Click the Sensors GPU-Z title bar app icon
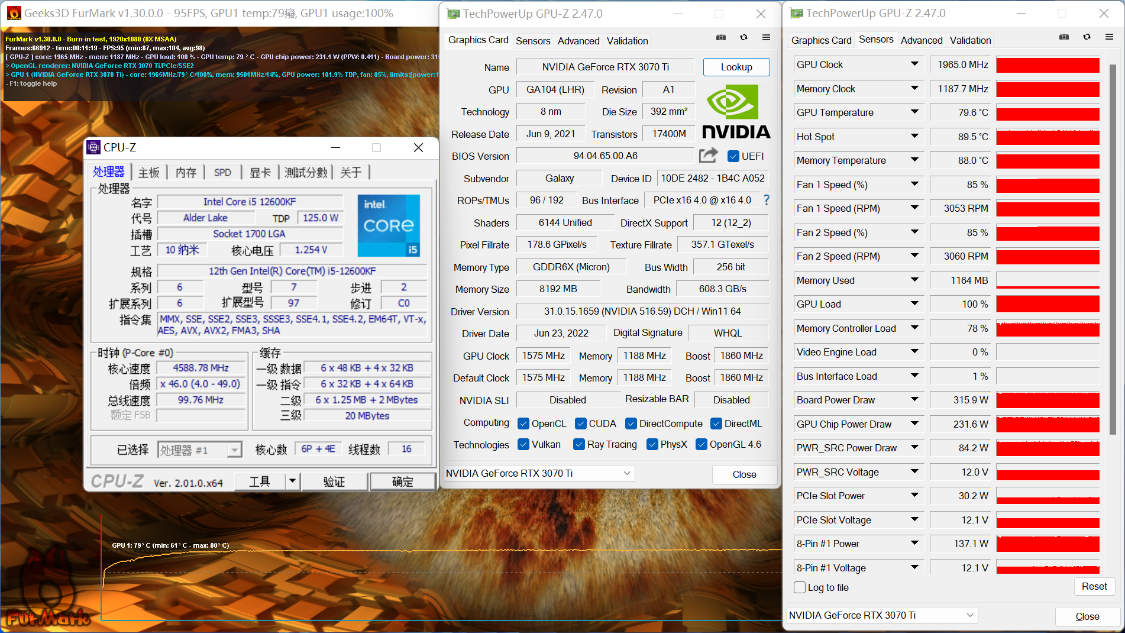The height and width of the screenshot is (633, 1125). click(x=796, y=14)
